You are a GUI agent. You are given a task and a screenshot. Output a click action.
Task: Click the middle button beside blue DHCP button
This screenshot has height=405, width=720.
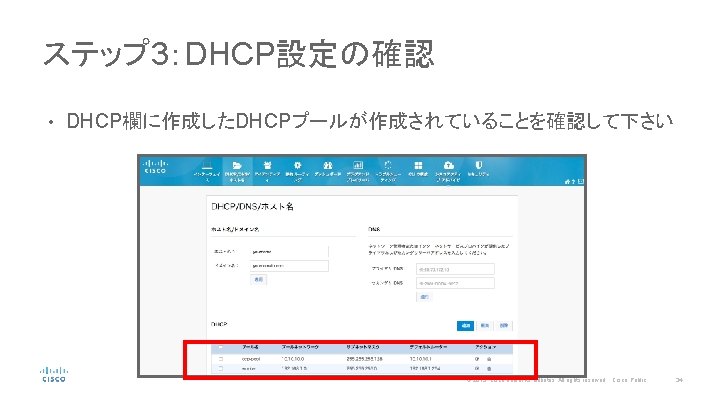coord(484,326)
